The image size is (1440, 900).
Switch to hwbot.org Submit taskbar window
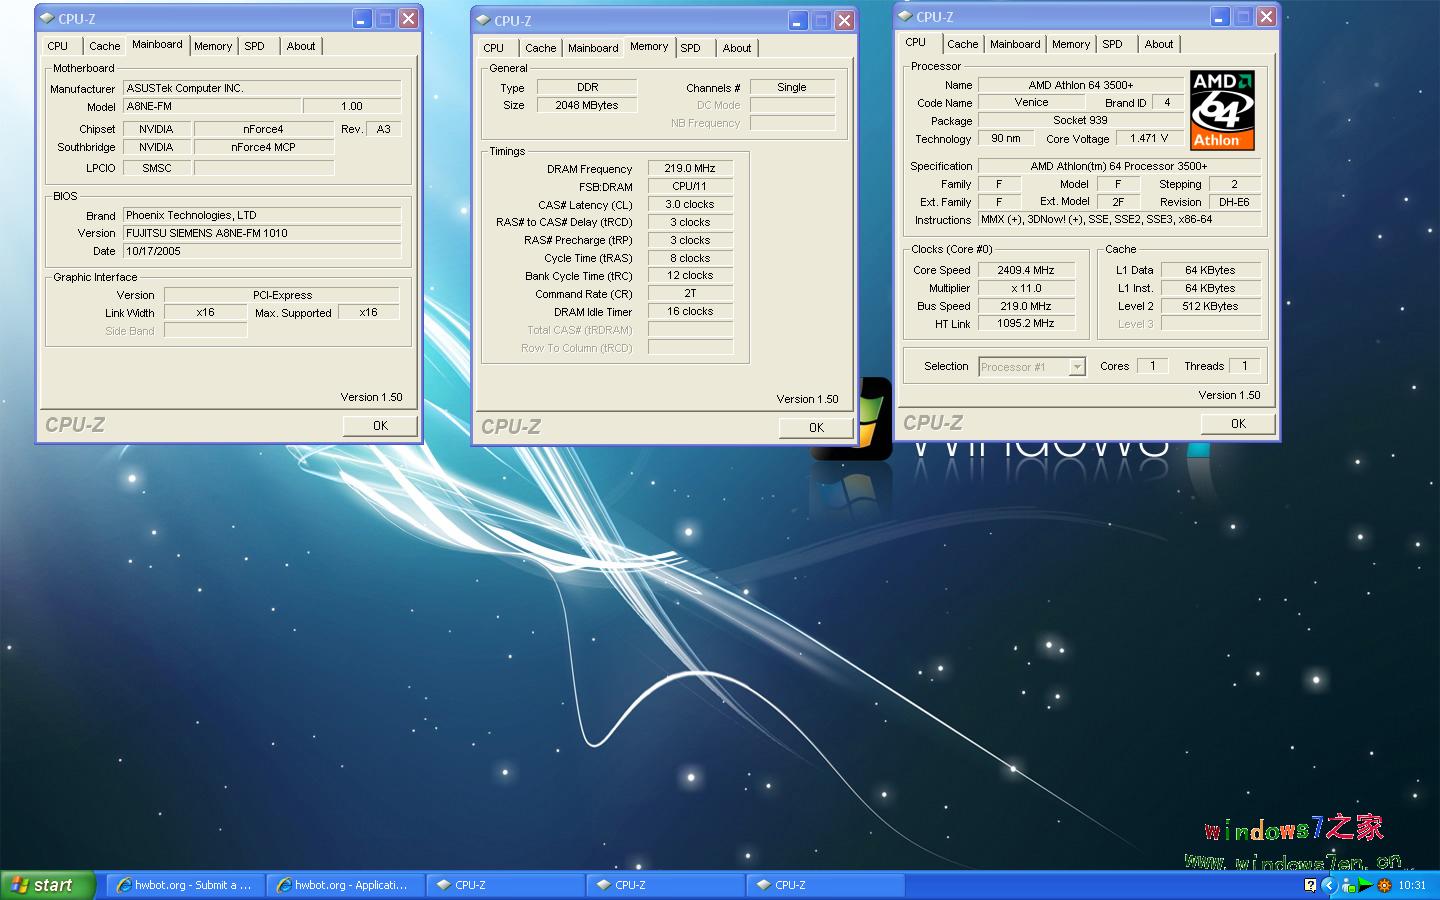tap(185, 885)
